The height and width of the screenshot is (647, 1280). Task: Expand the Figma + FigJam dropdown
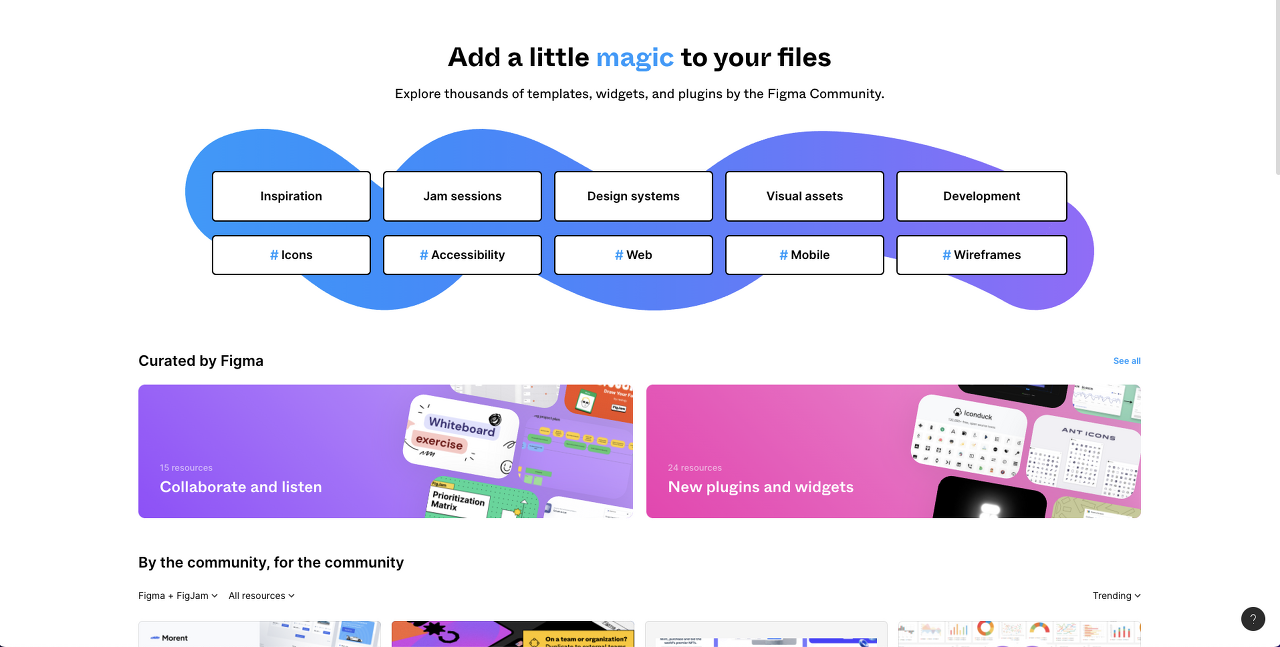point(178,596)
